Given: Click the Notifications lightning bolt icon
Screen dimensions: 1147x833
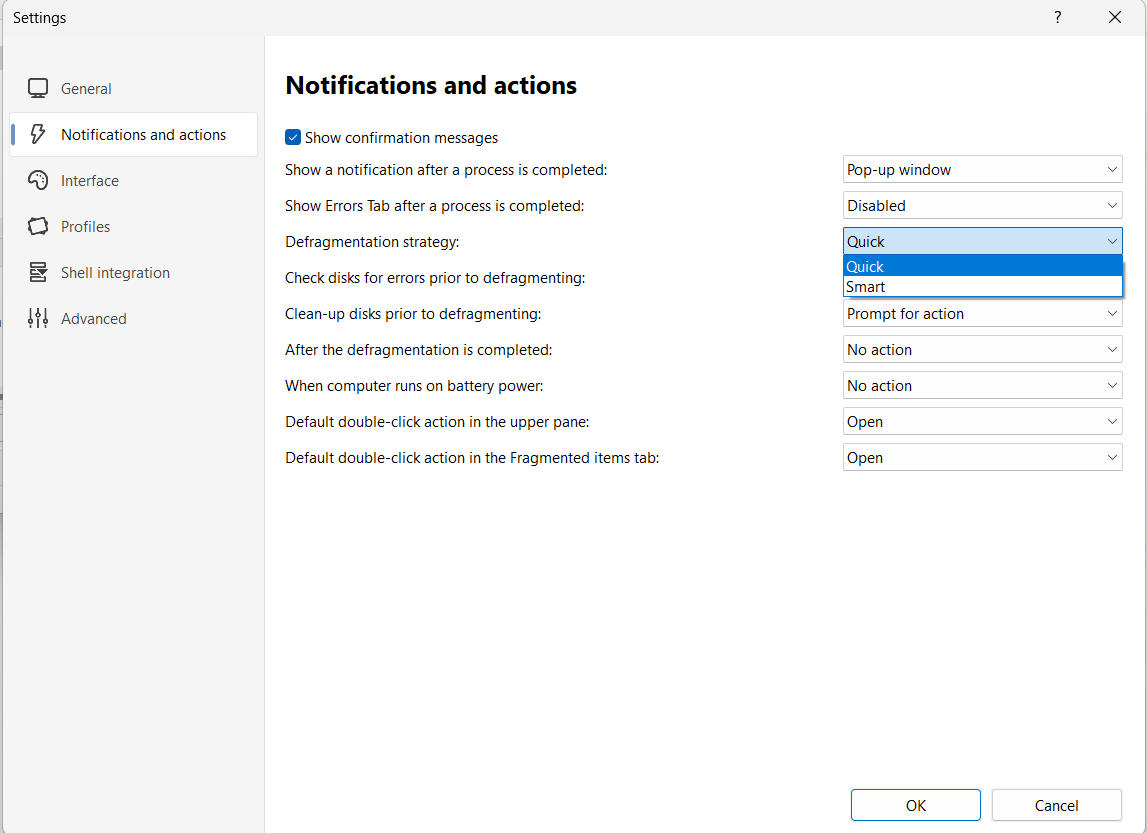Looking at the screenshot, I should click(38, 135).
